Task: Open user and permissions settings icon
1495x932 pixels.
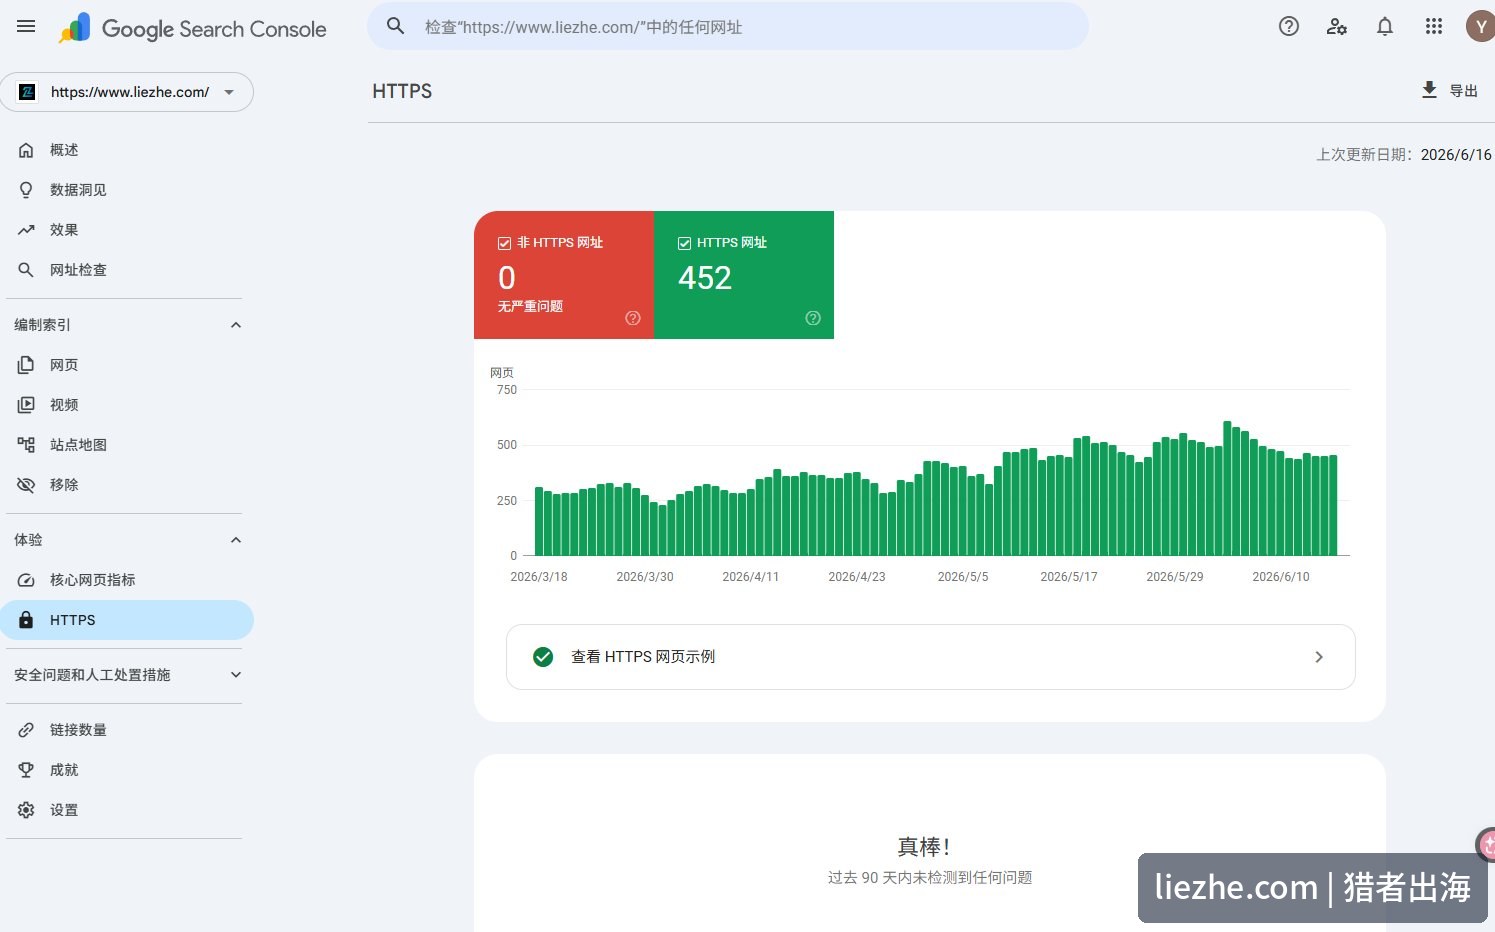Action: click(x=1337, y=27)
